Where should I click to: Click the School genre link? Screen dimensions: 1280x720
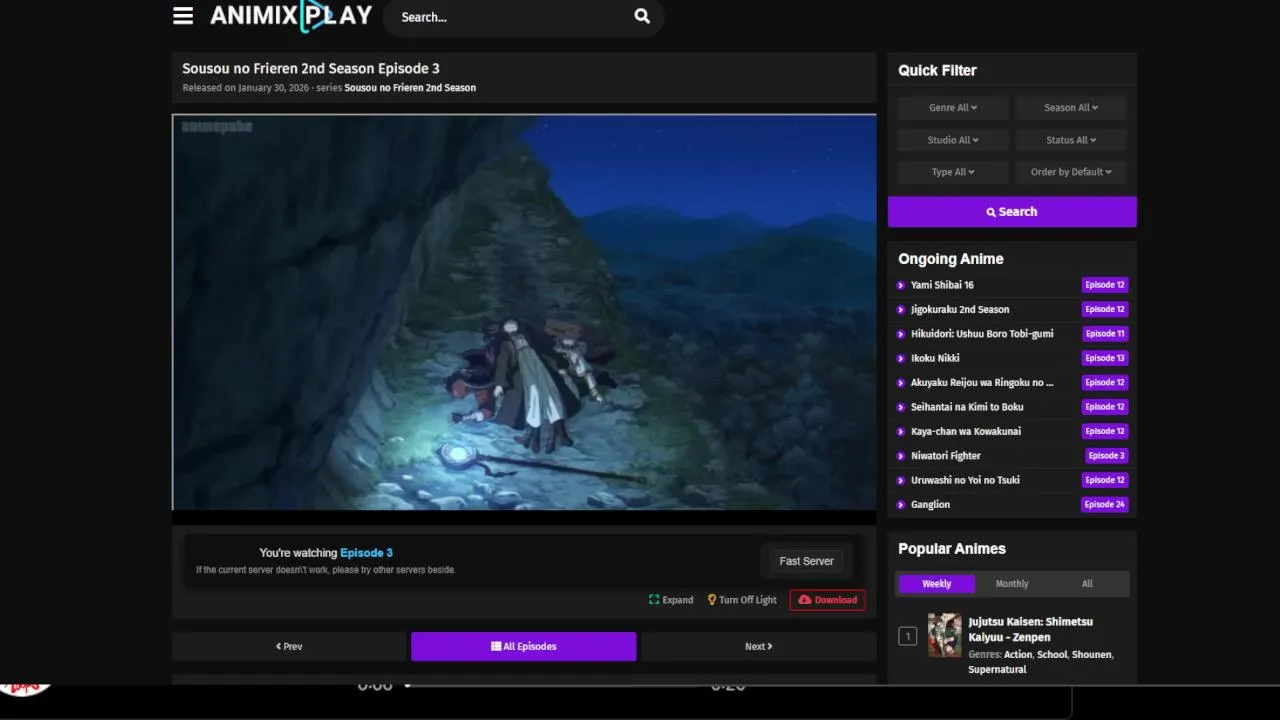pyautogui.click(x=1052, y=655)
